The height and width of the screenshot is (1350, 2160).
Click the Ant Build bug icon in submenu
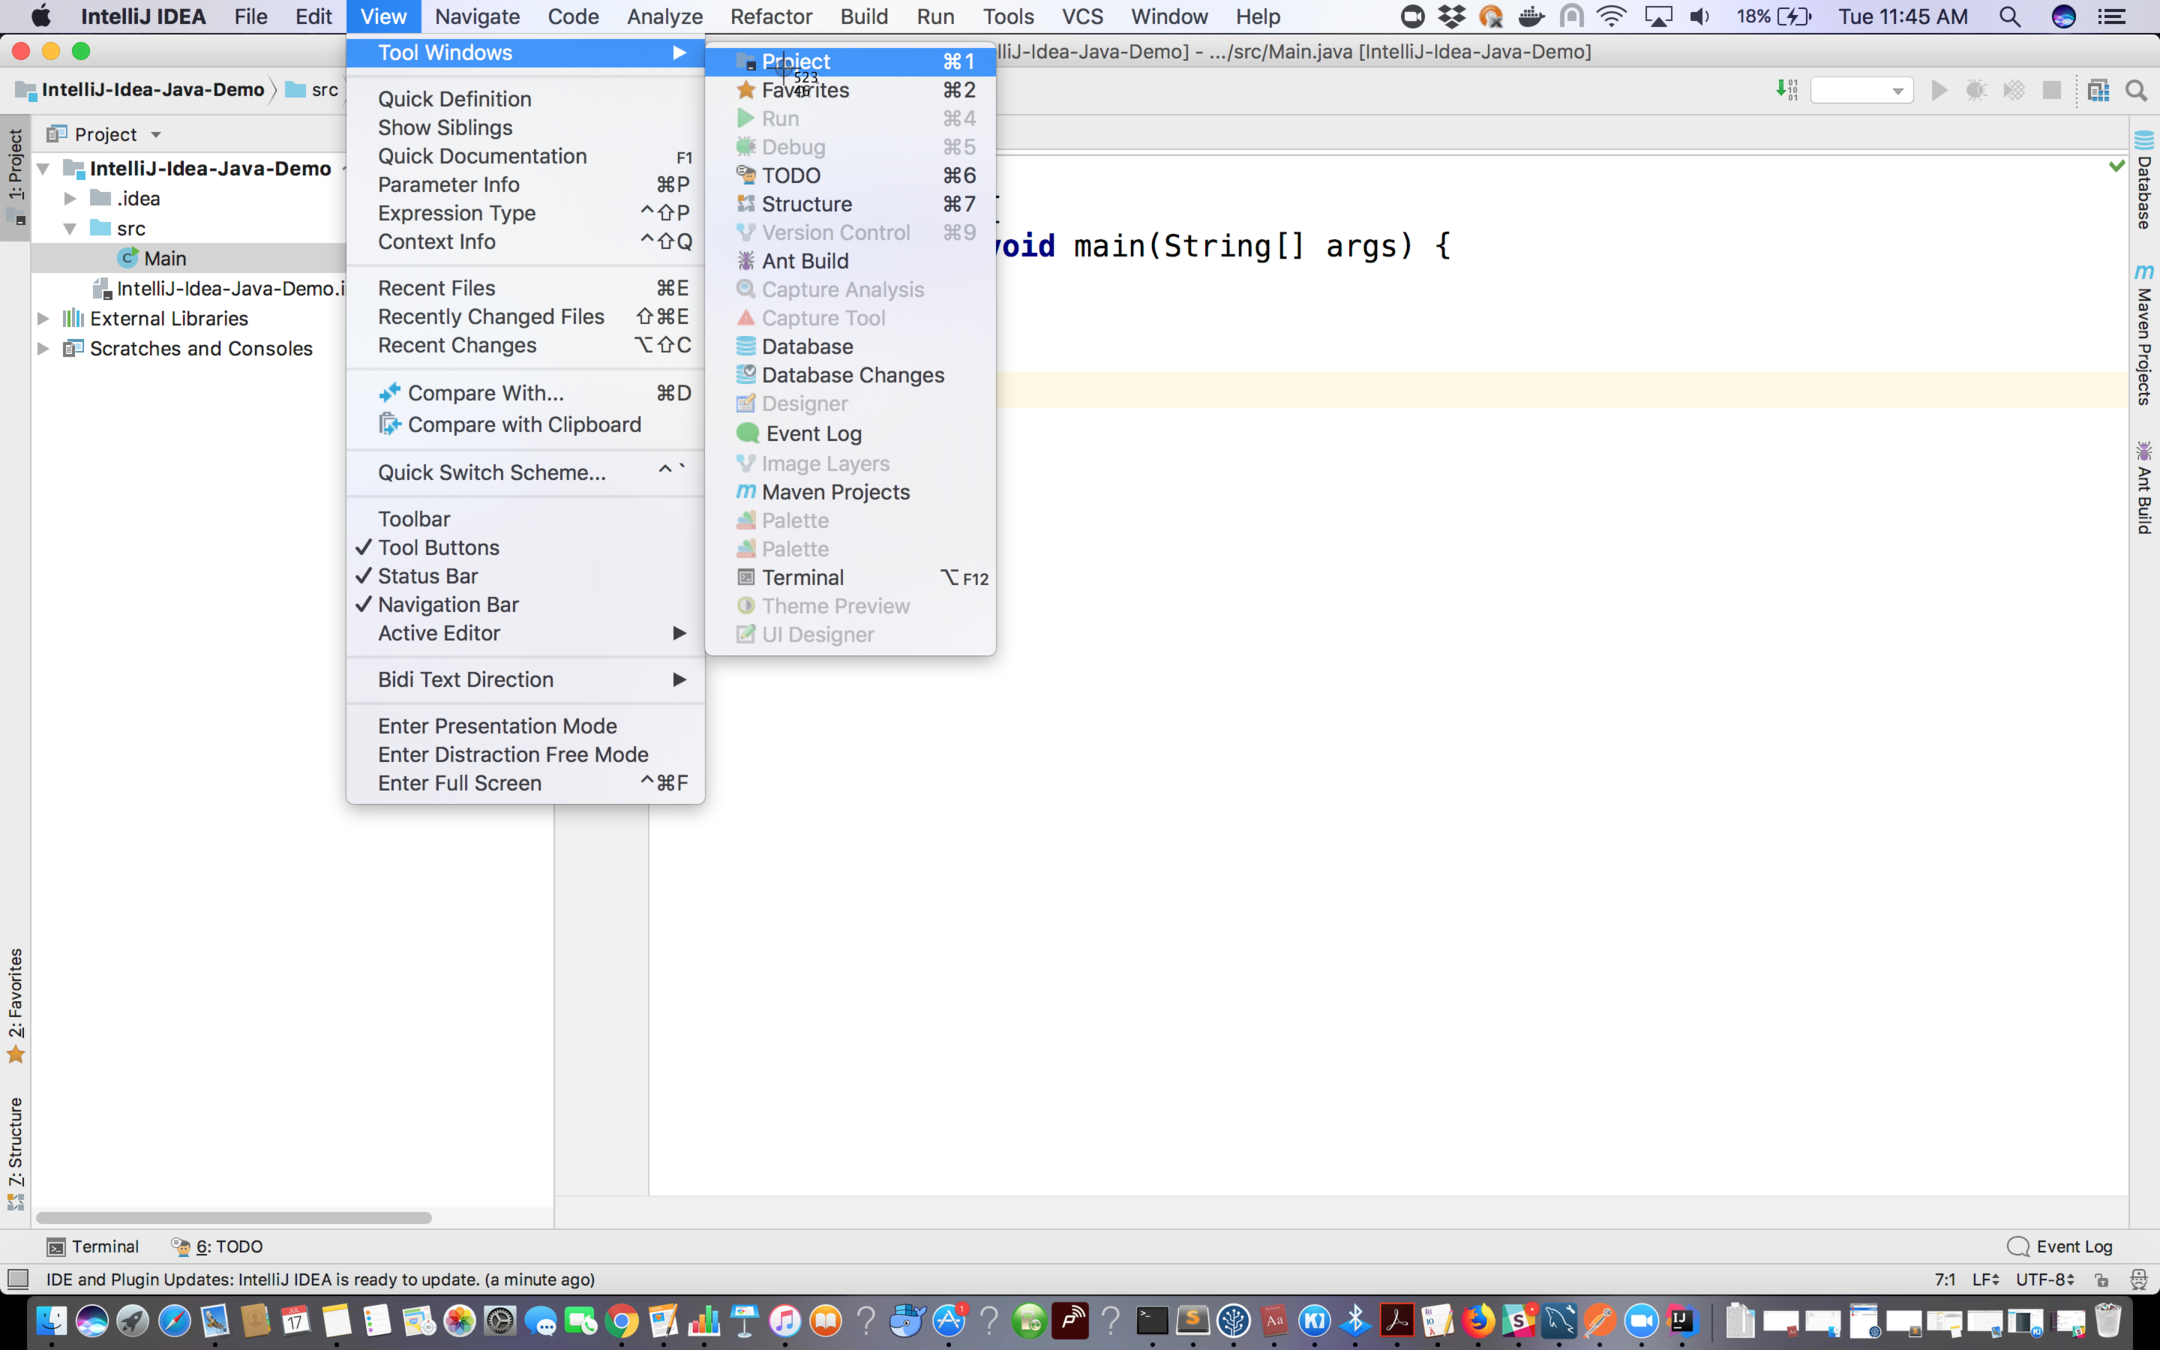[746, 261]
